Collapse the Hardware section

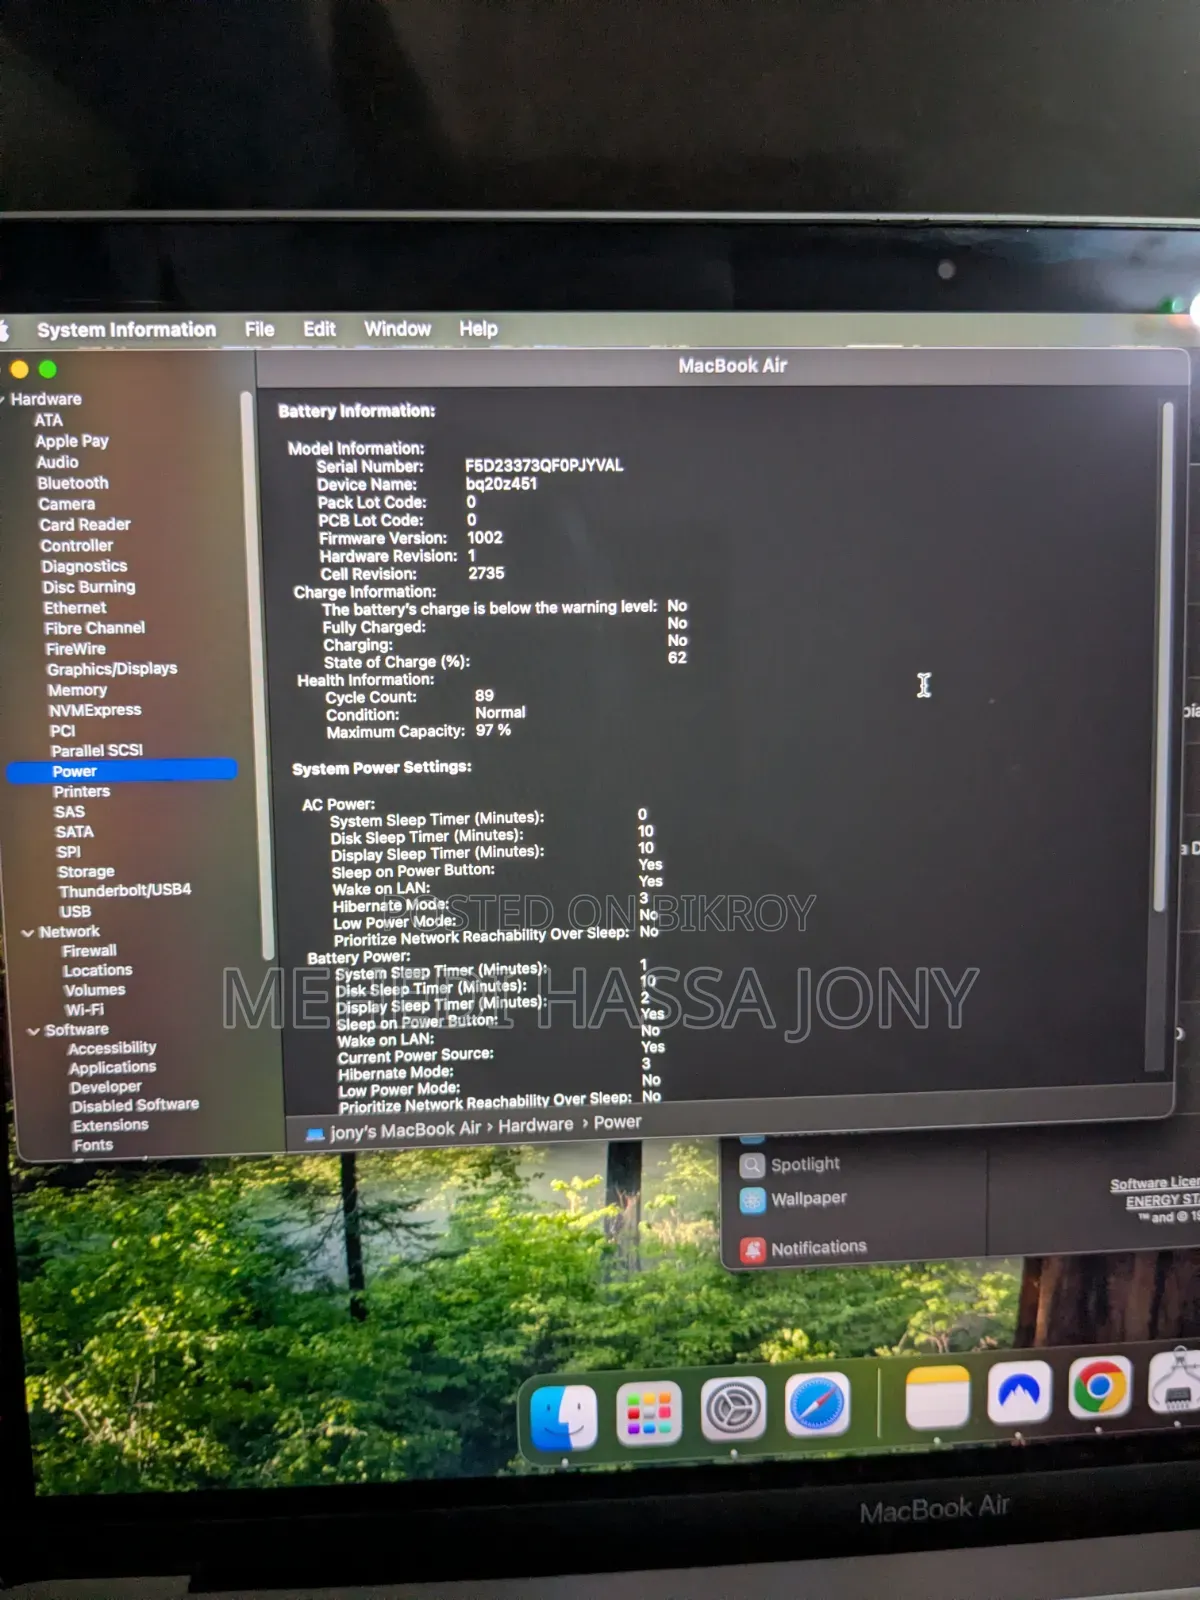[3, 399]
